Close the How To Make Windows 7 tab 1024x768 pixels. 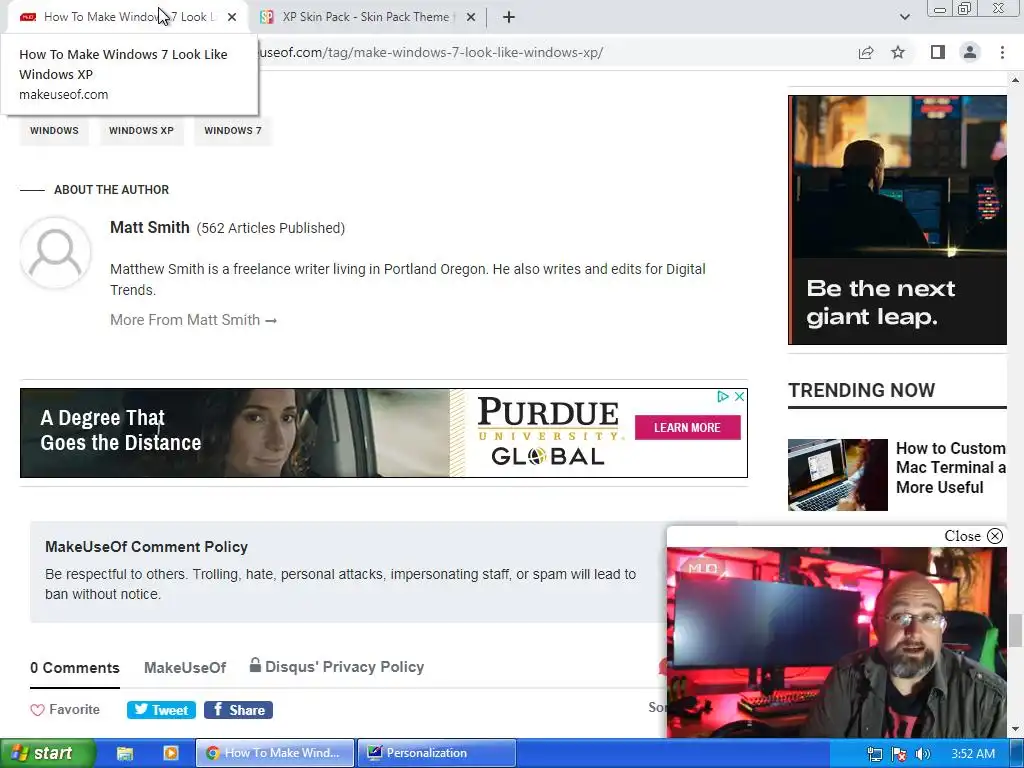tap(232, 17)
